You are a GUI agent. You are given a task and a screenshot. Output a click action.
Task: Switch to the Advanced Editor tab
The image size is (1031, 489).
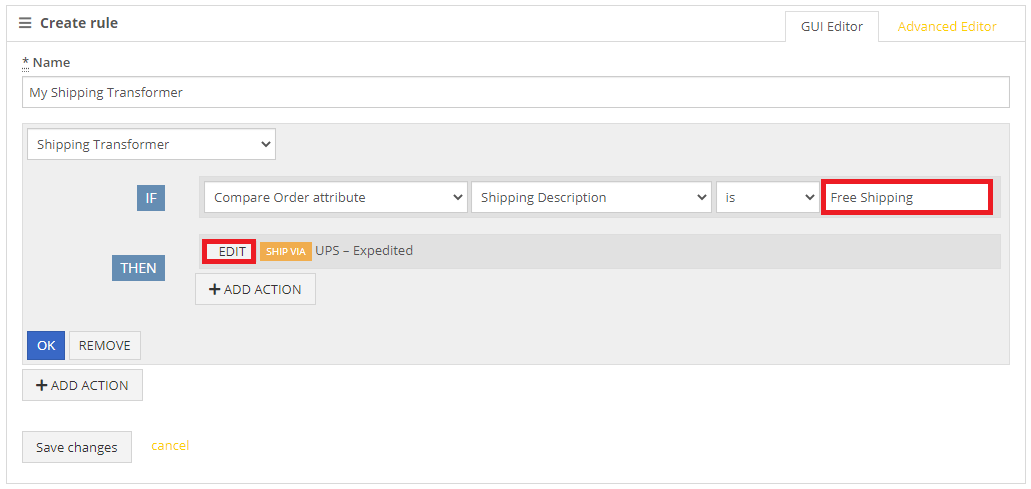(x=947, y=27)
